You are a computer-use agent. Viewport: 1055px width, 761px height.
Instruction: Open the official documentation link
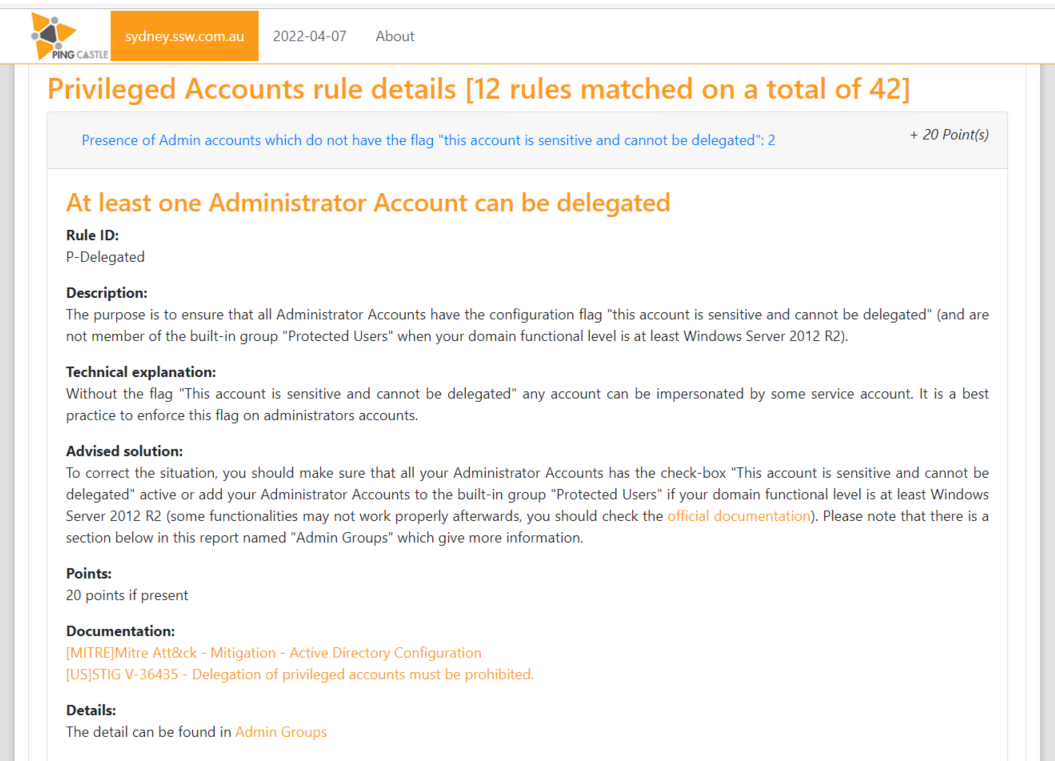click(x=738, y=516)
